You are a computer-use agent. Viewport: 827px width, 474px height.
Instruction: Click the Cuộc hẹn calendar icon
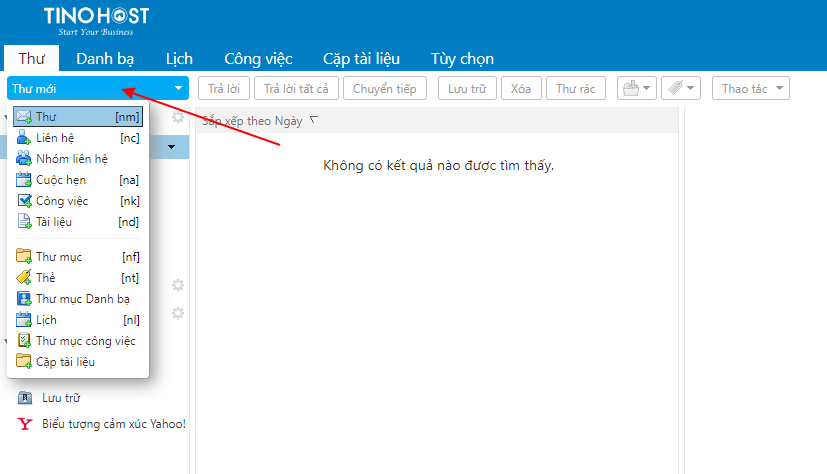click(x=24, y=180)
